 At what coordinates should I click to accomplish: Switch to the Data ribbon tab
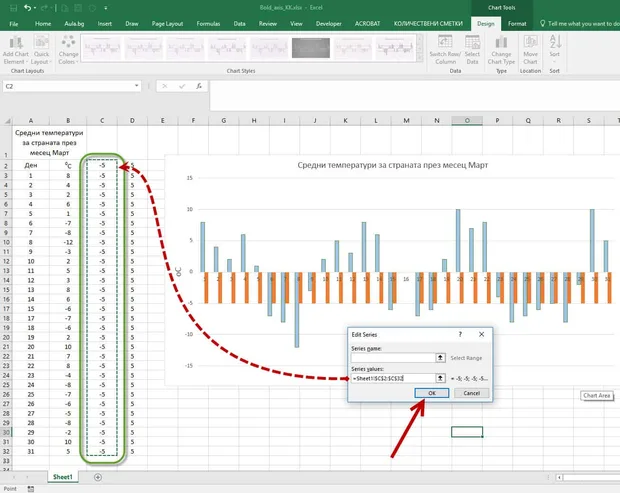tap(239, 24)
